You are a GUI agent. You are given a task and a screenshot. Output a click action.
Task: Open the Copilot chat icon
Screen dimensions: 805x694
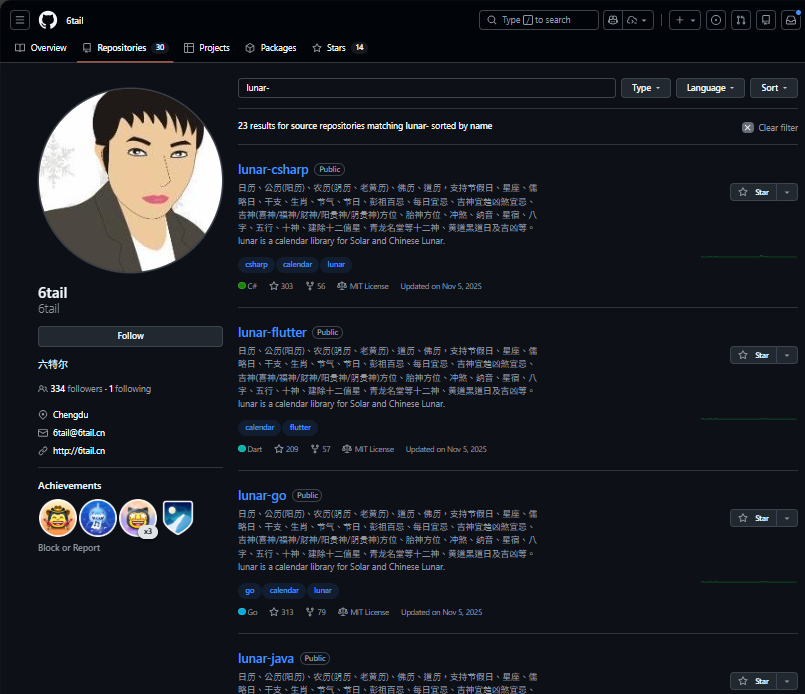[613, 20]
